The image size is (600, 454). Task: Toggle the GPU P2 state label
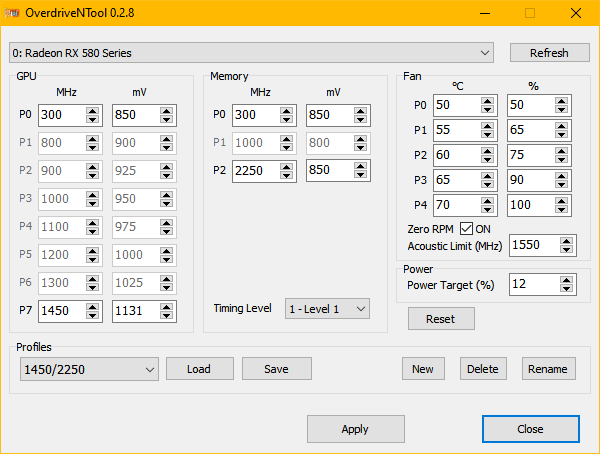coord(25,171)
